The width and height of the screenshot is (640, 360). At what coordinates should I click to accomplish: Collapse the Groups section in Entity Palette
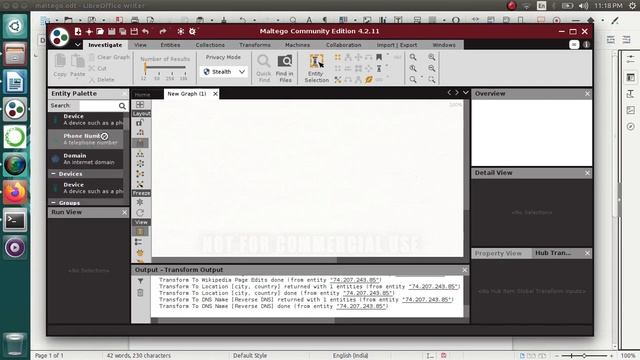(53, 202)
